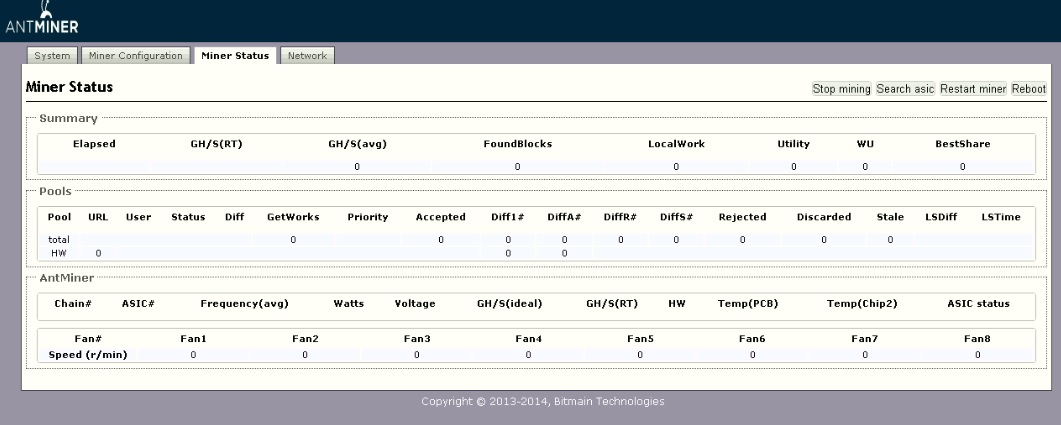
Task: Click the Miner Status page heading
Action: [x=69, y=87]
